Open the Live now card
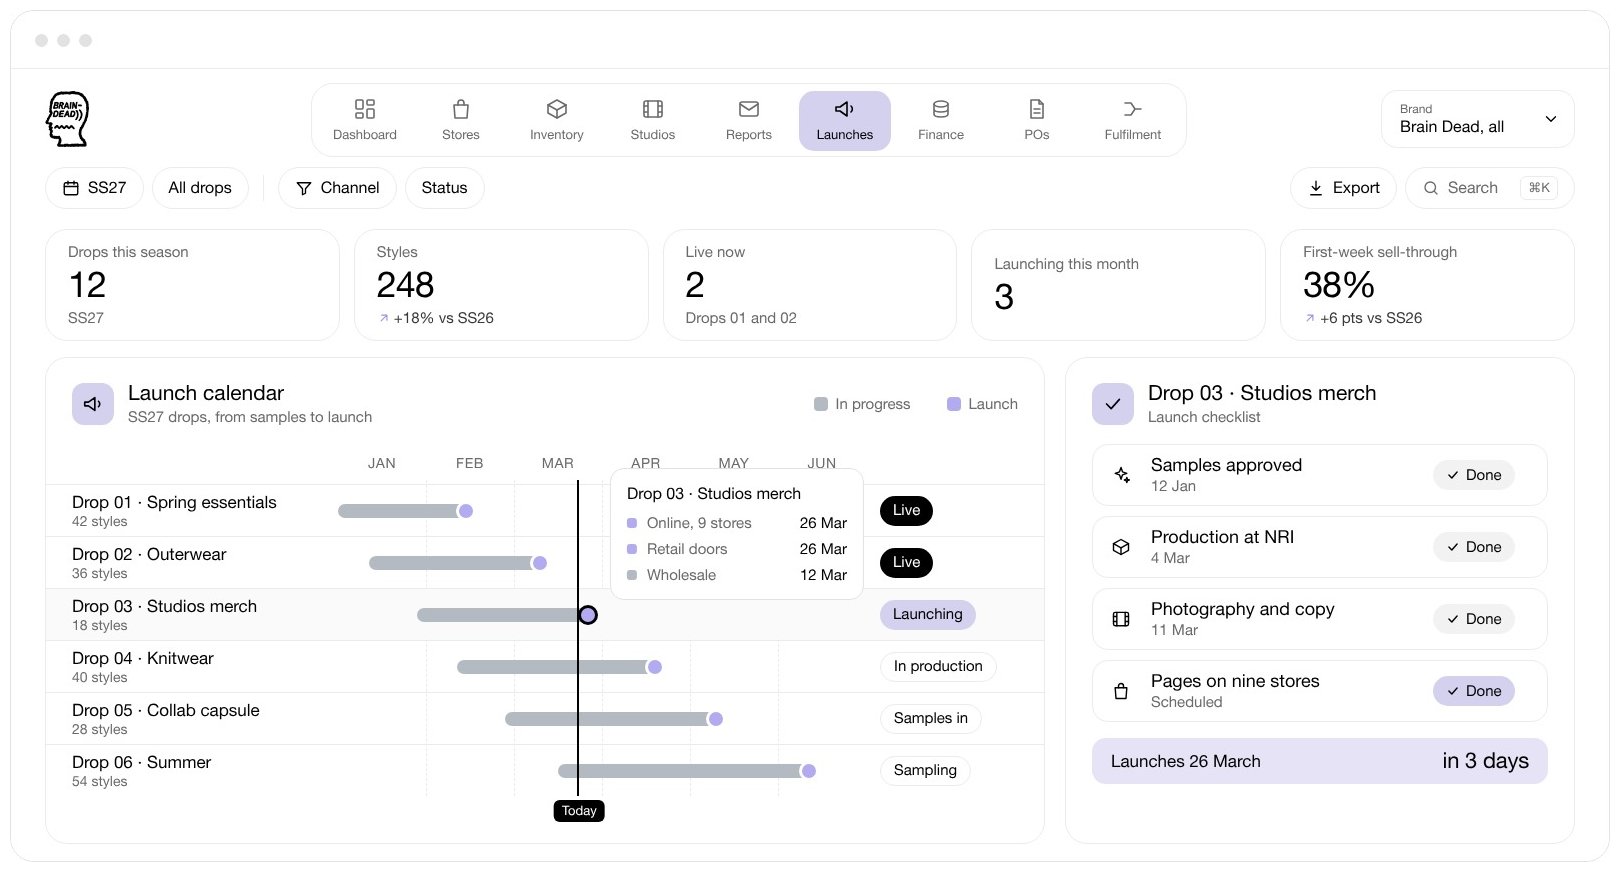The height and width of the screenshot is (872, 1620). (x=810, y=285)
